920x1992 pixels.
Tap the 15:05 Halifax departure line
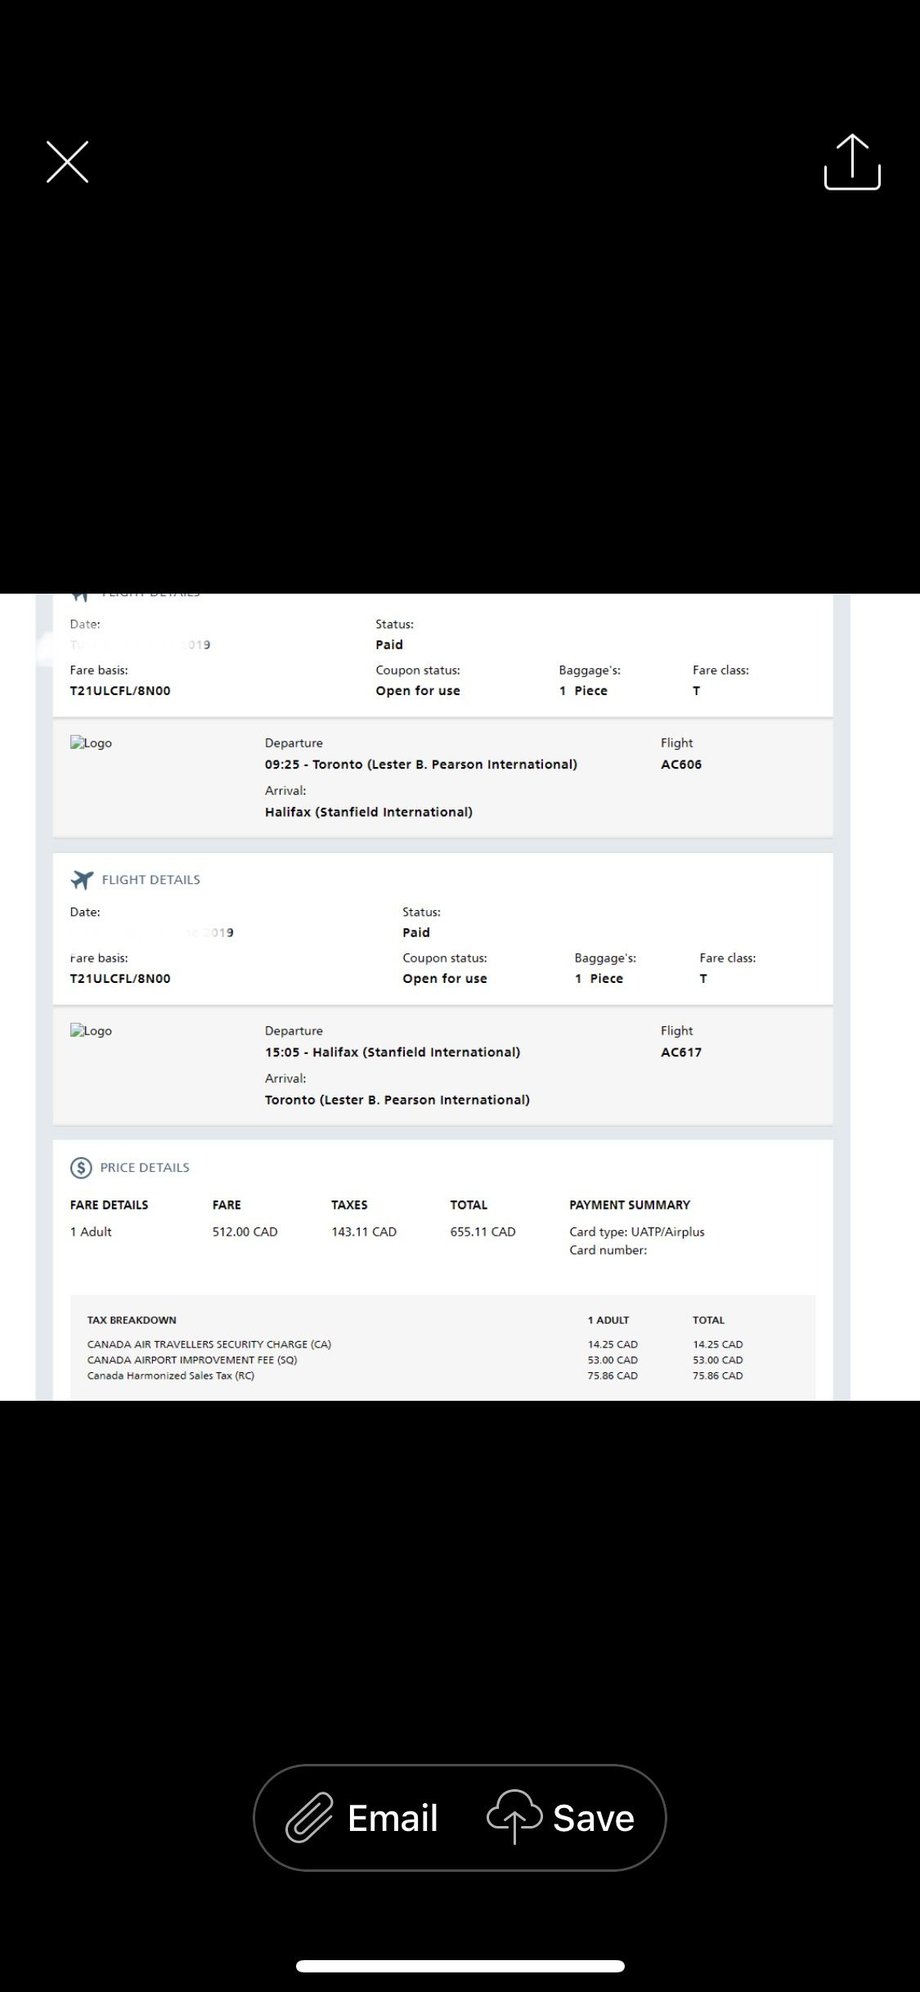tap(392, 1052)
